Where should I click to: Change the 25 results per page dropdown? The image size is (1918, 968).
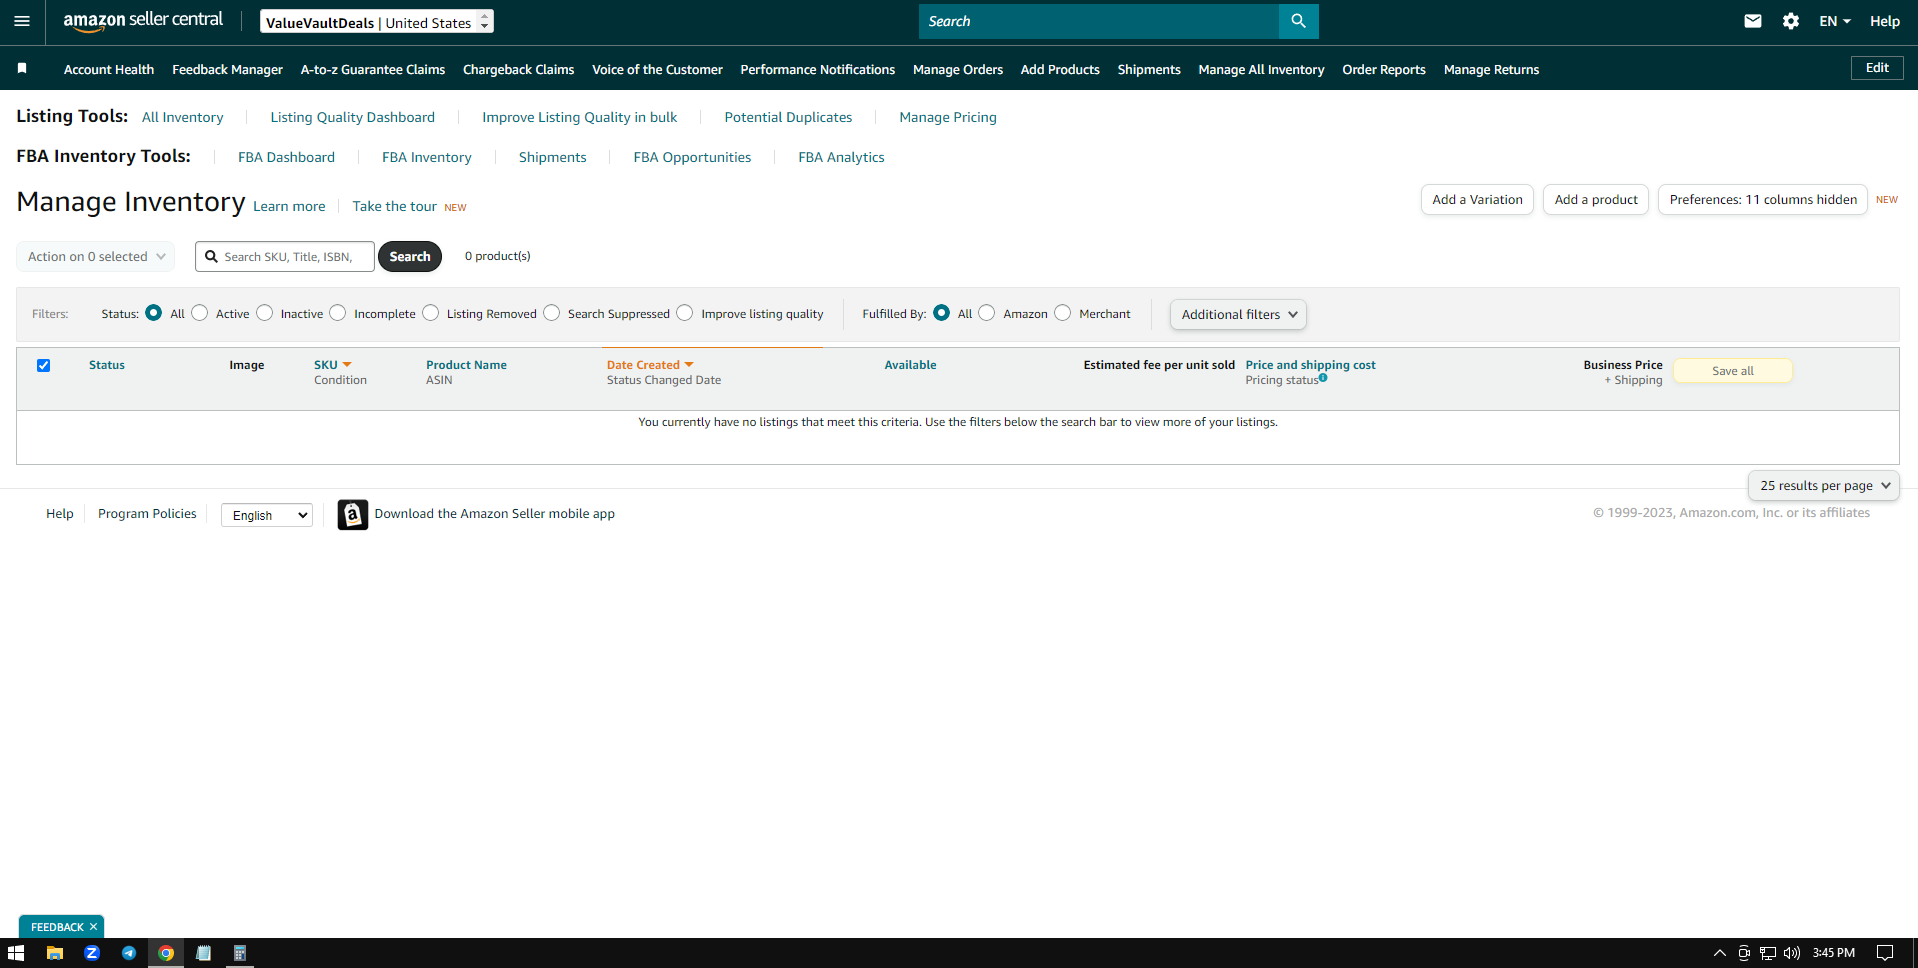(1824, 486)
